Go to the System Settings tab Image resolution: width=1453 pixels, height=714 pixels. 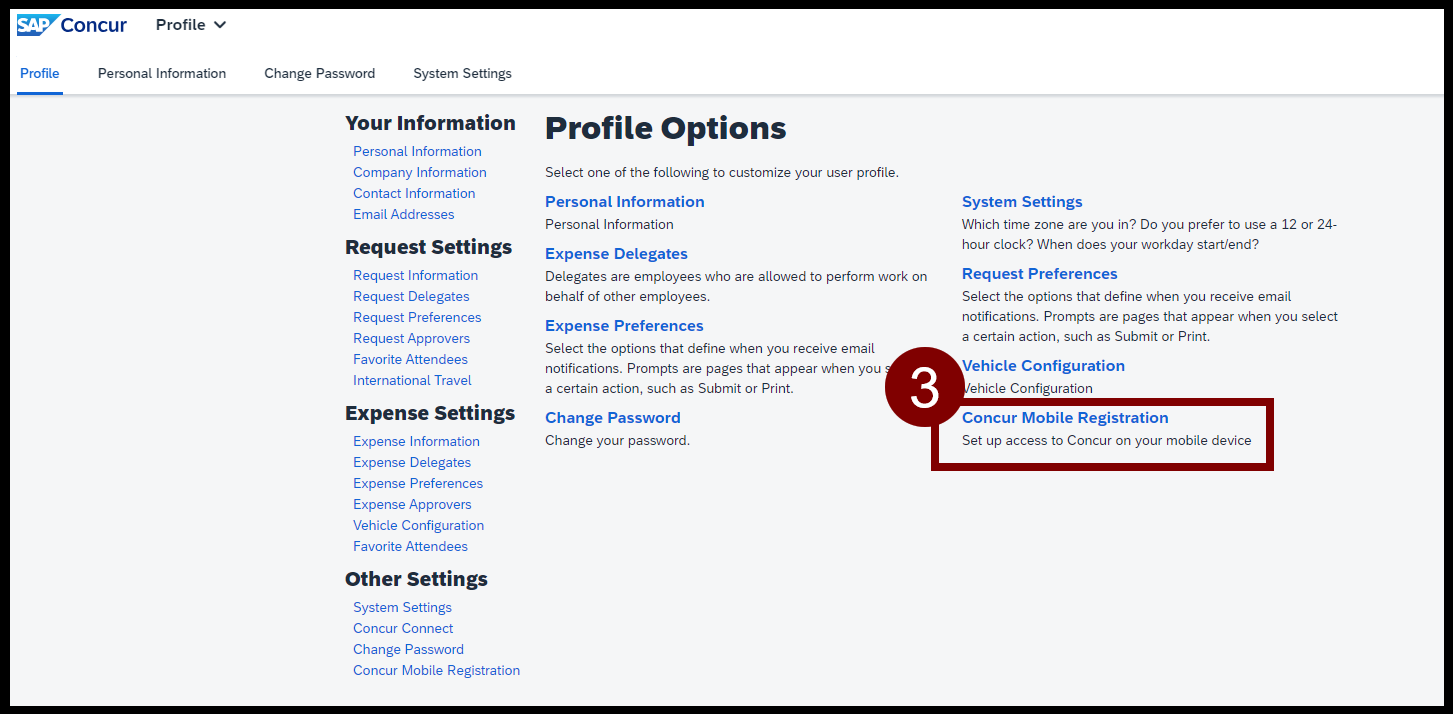(462, 73)
